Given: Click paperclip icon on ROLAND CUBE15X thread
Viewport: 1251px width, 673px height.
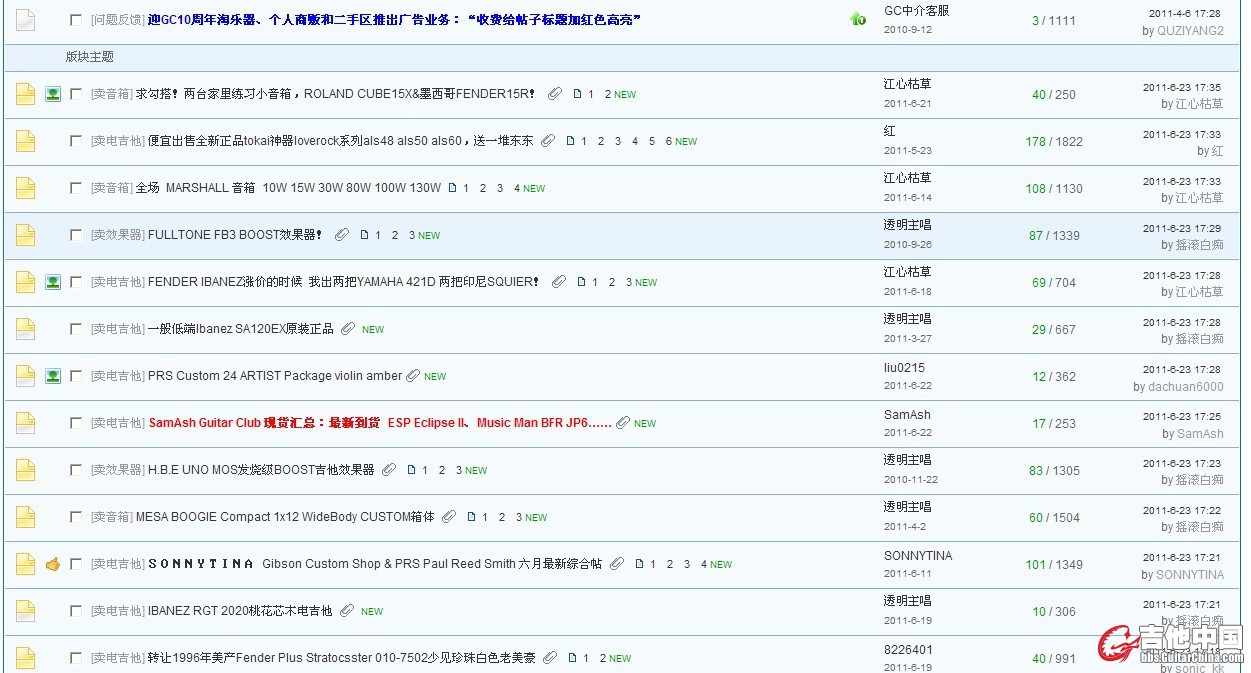Looking at the screenshot, I should (x=555, y=94).
